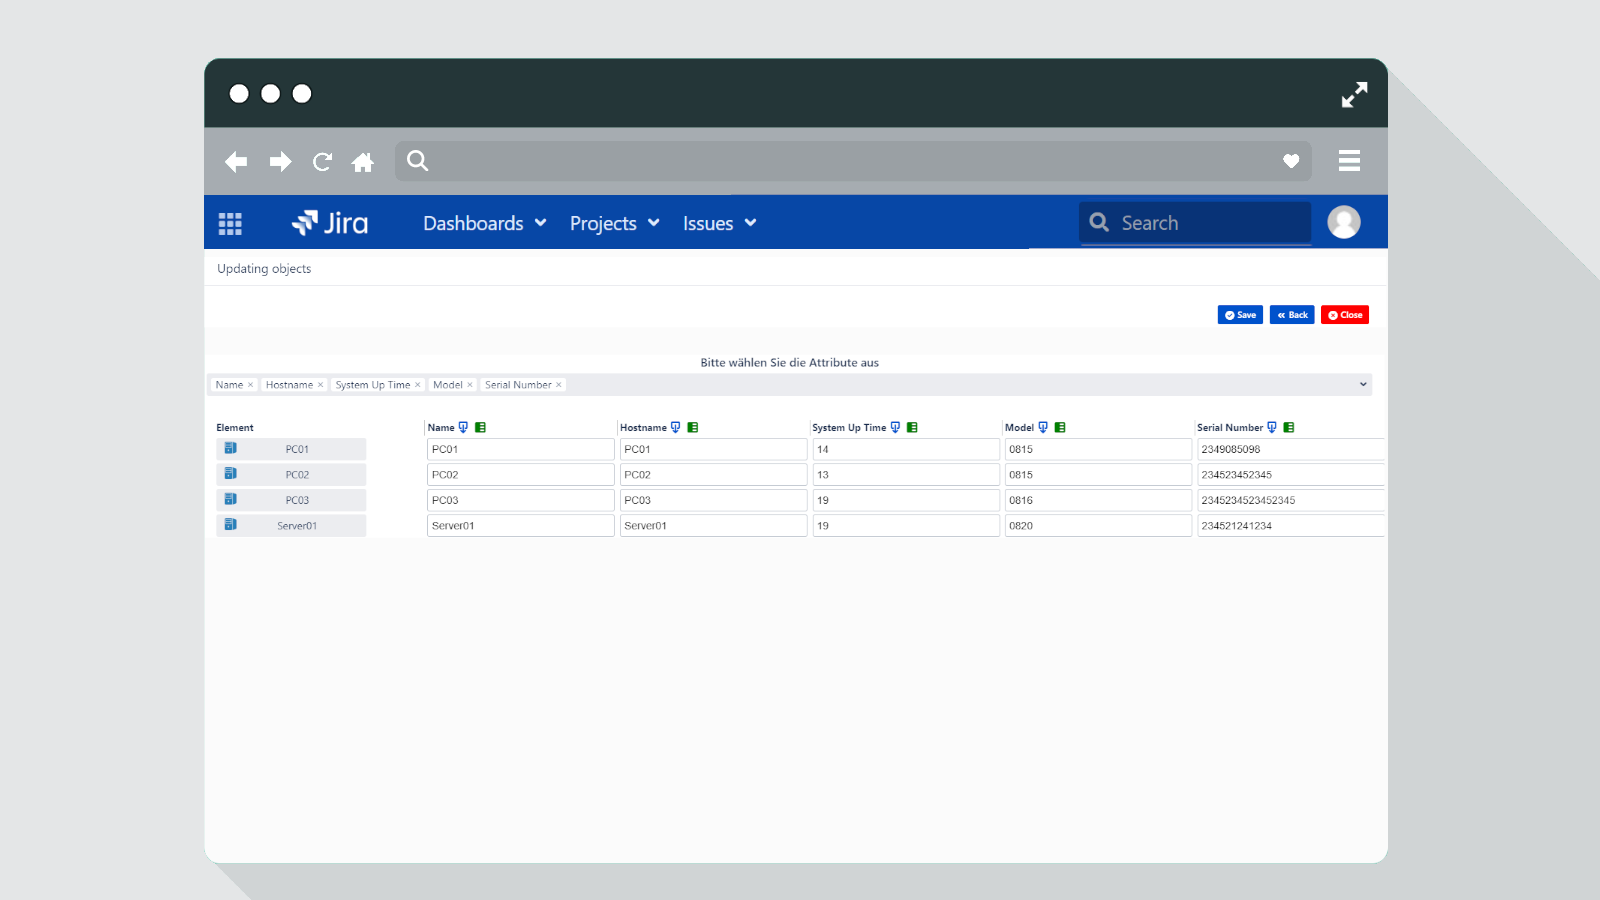Edit serial number 234523452345
The image size is (1600, 900).
coord(1291,474)
